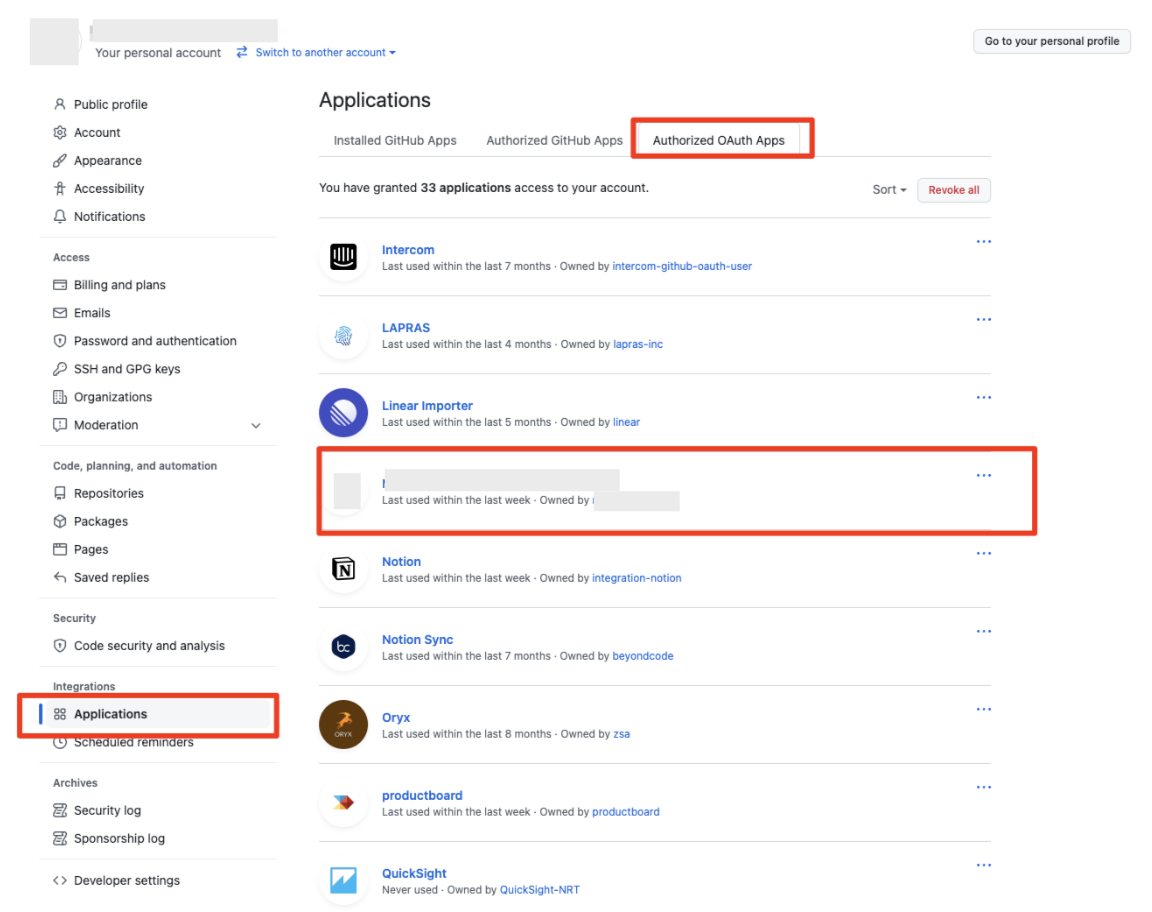Open the zsa owner link
The image size is (1152, 912).
tap(622, 733)
